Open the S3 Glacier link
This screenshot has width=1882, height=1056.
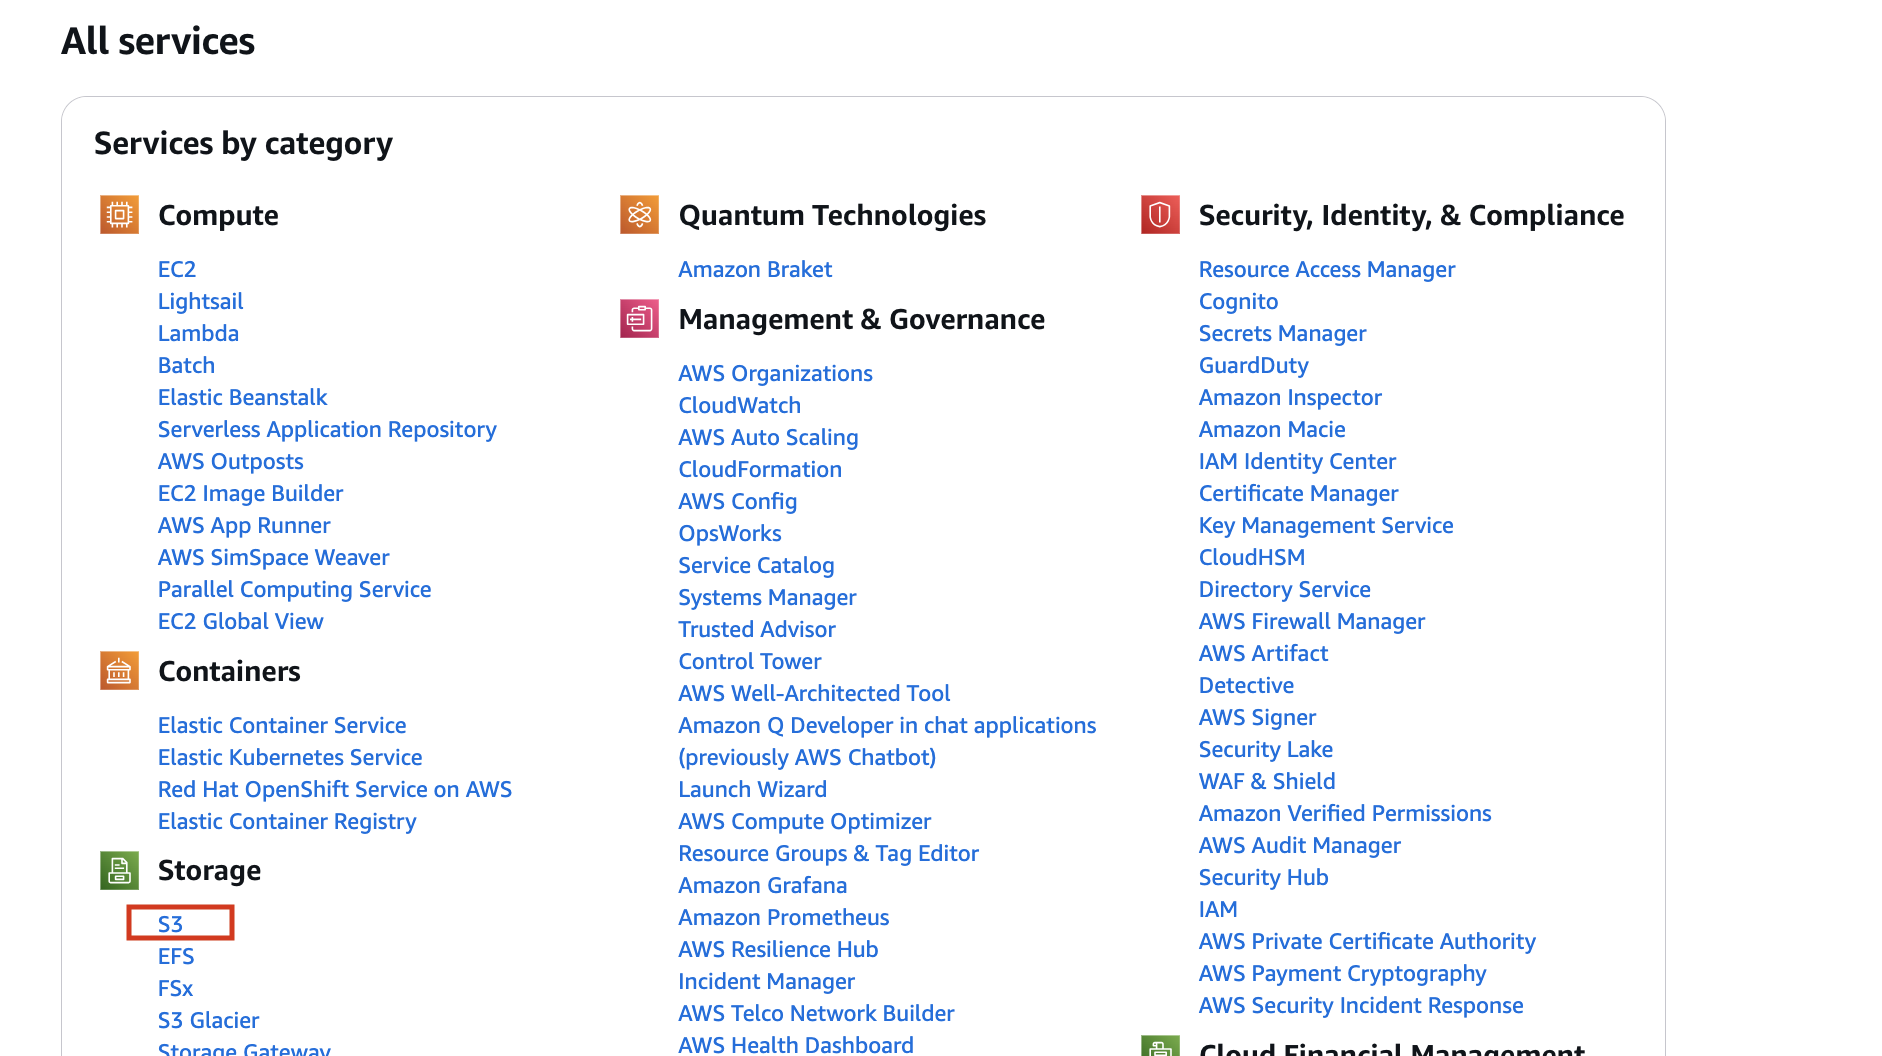(x=208, y=1020)
